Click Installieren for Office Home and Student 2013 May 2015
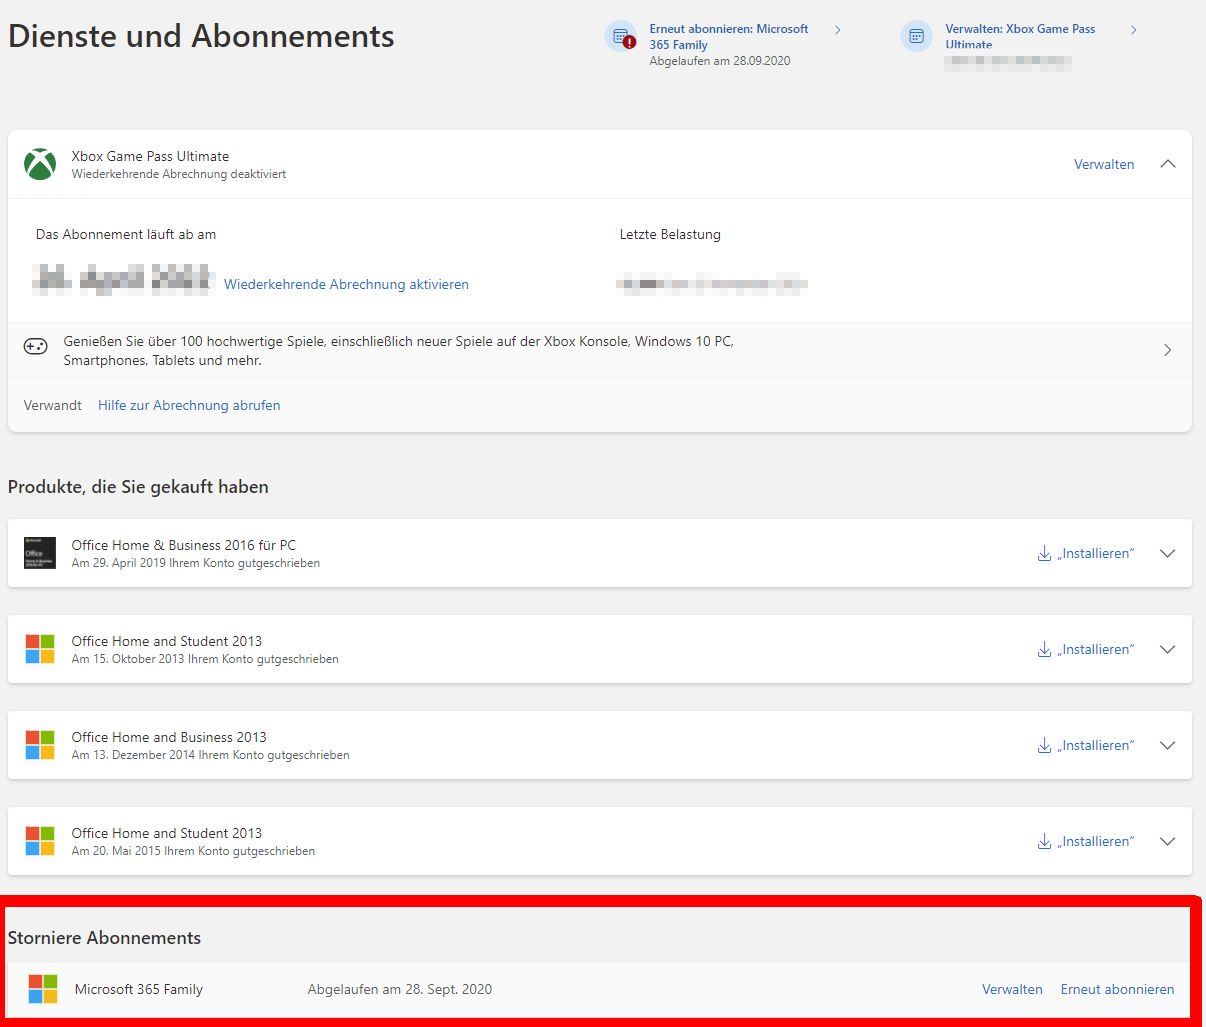Viewport: 1206px width, 1027px height. tap(1097, 841)
